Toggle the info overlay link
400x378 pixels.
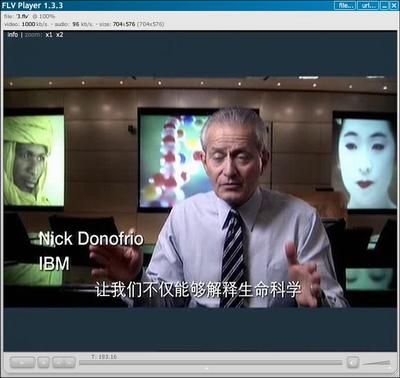[13, 34]
